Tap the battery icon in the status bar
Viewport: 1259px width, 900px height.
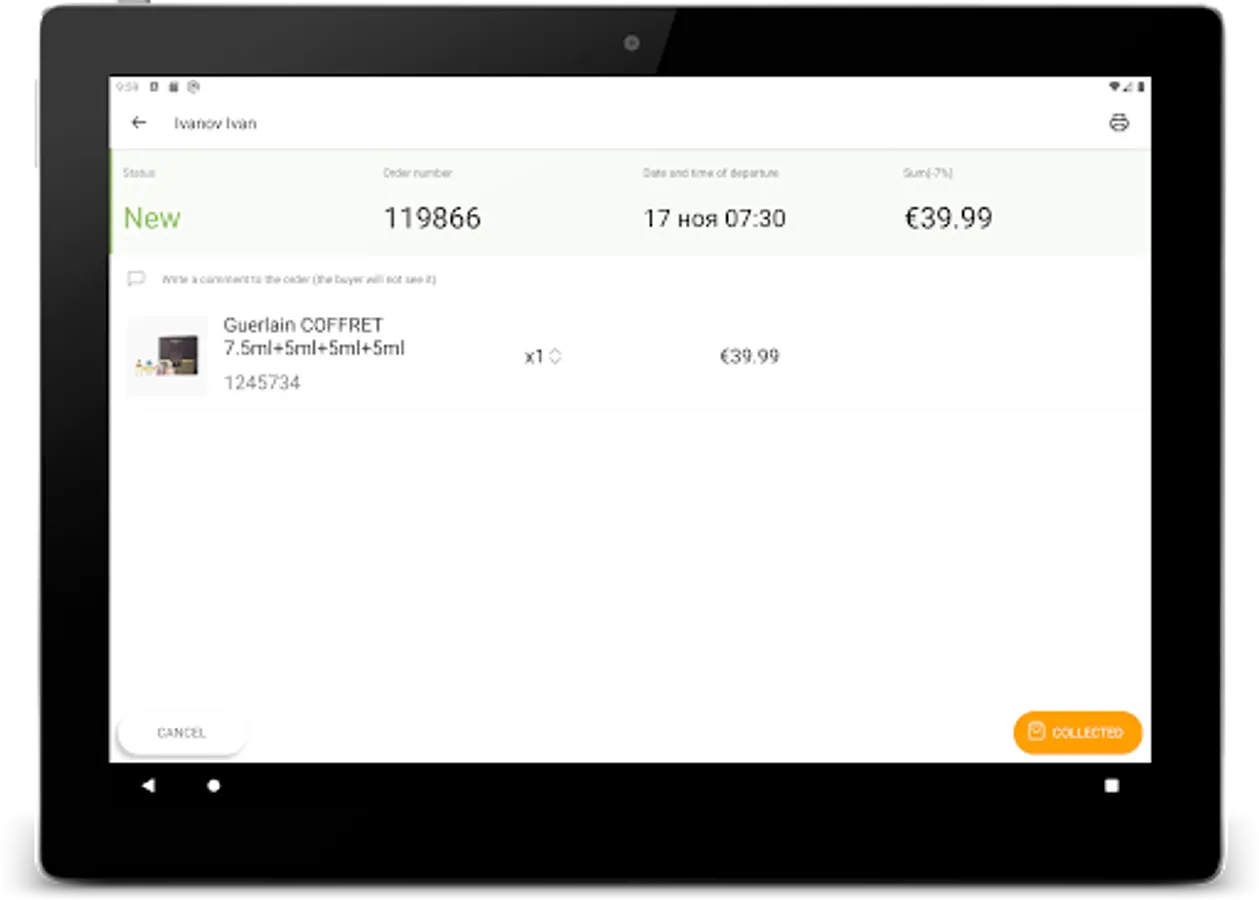(x=1141, y=88)
